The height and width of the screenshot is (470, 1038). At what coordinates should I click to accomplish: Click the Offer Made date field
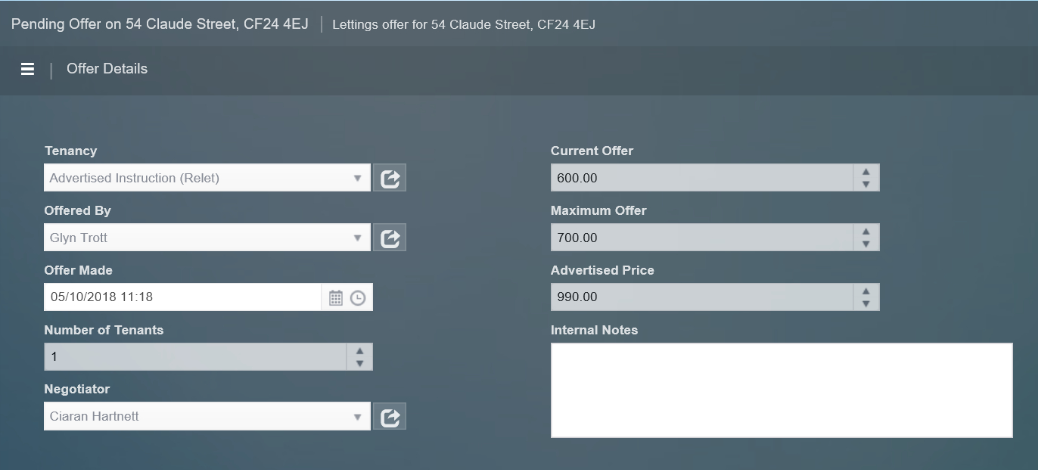(x=183, y=297)
